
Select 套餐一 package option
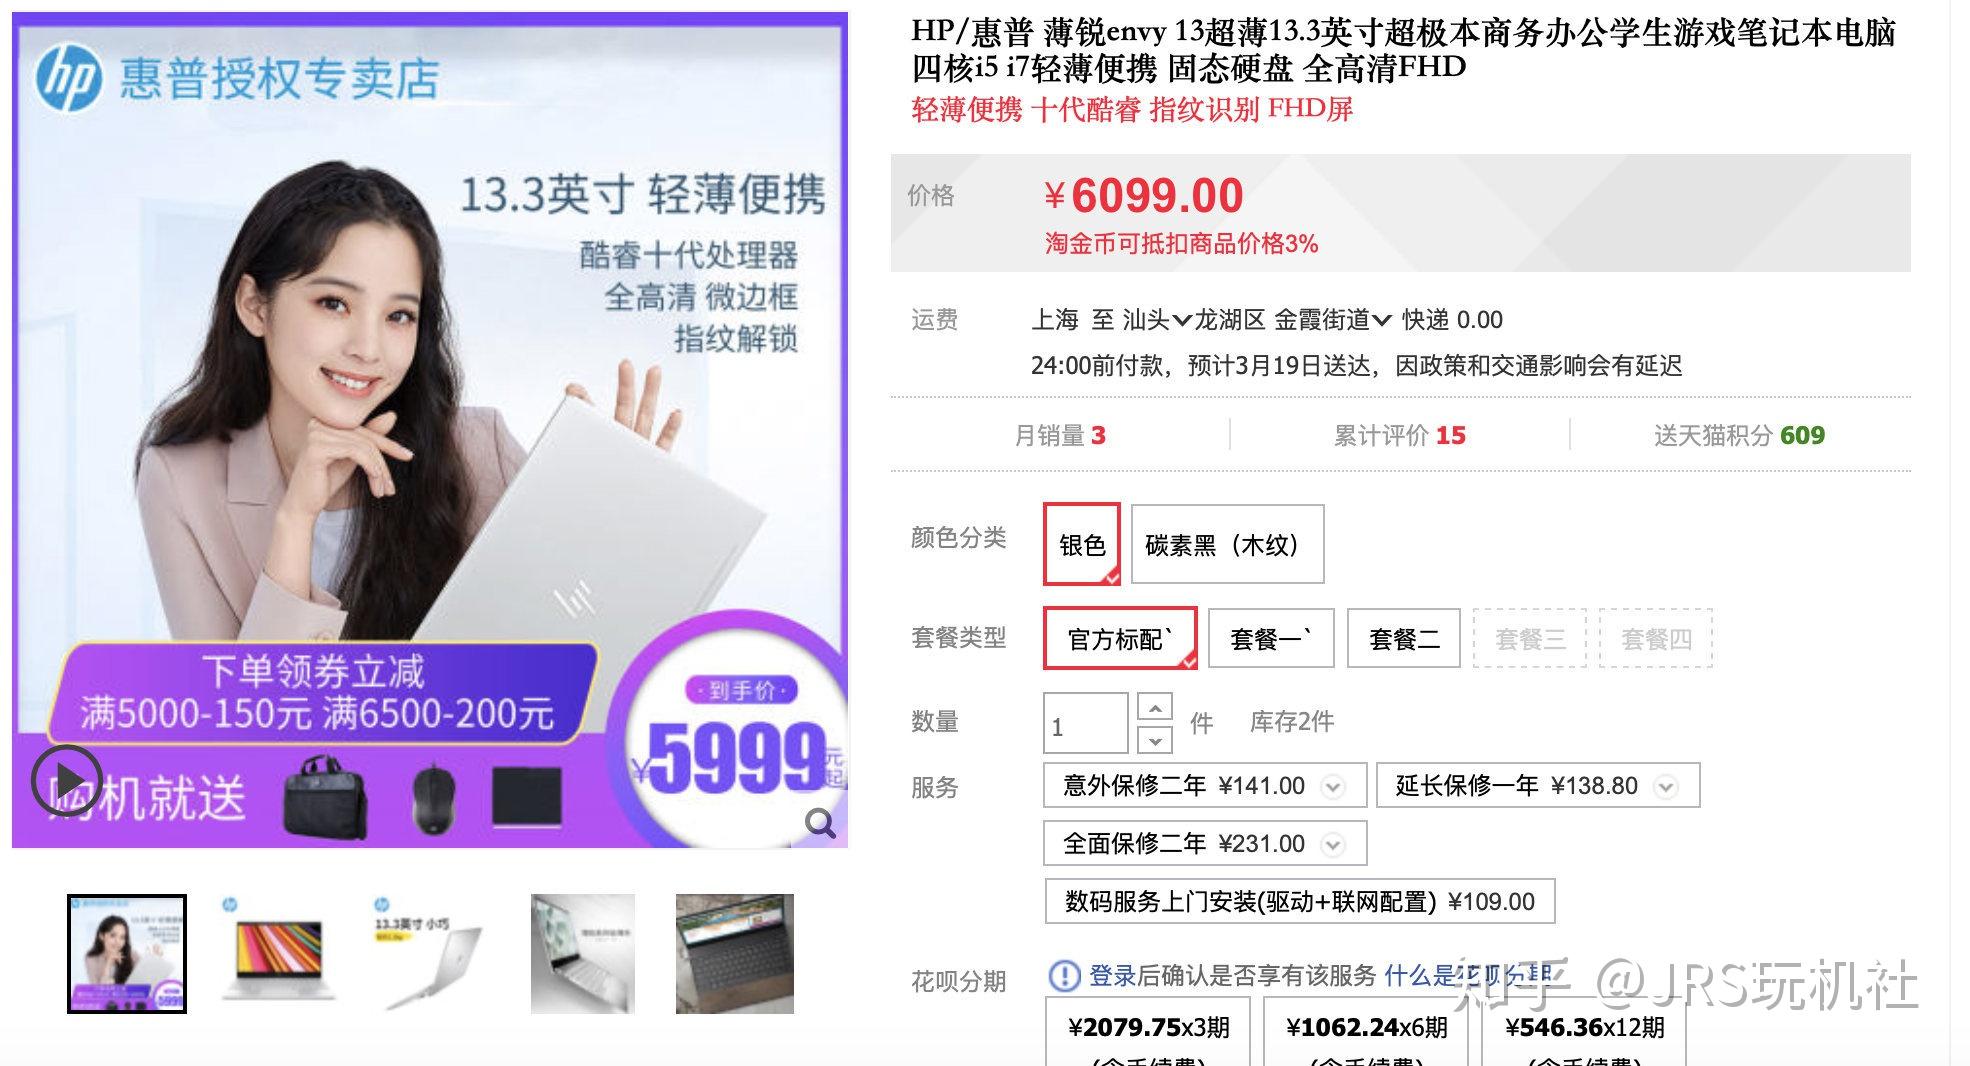click(1270, 638)
